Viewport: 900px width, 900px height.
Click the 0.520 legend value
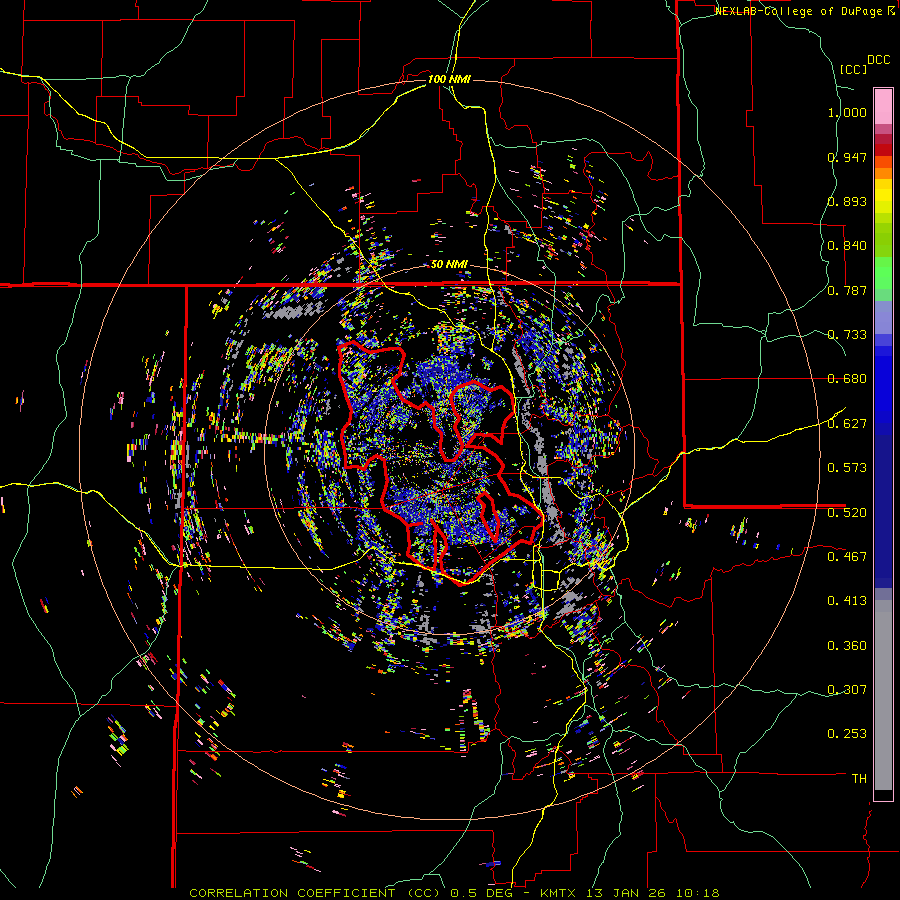pos(847,512)
